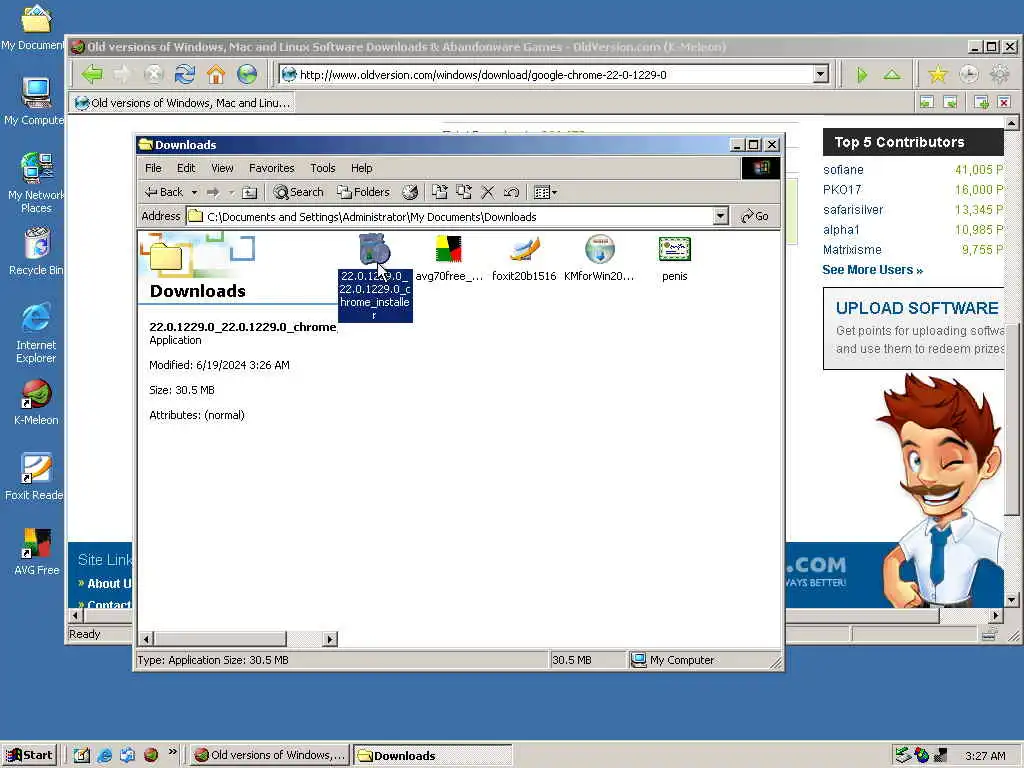The width and height of the screenshot is (1024, 768).
Task: Open Explorer Help menu
Action: pyautogui.click(x=361, y=168)
